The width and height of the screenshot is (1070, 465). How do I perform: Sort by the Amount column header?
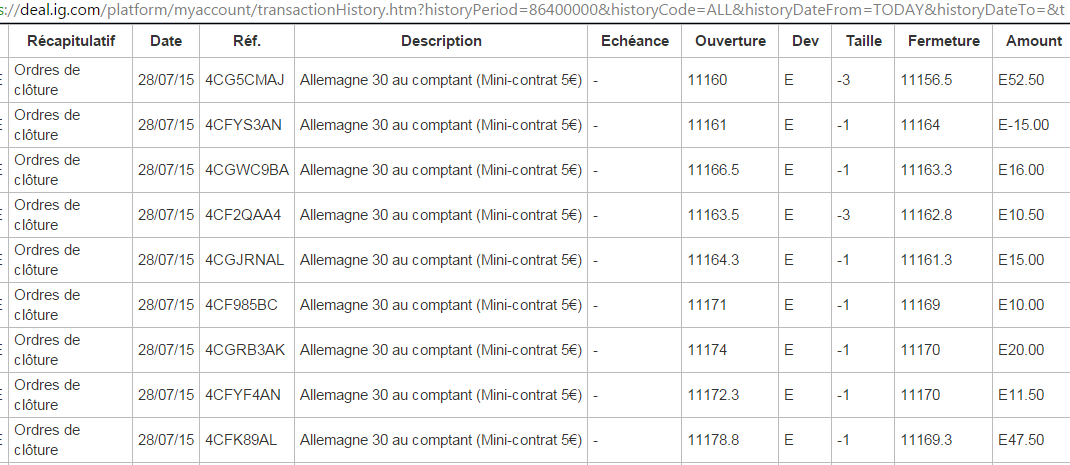click(x=1034, y=41)
